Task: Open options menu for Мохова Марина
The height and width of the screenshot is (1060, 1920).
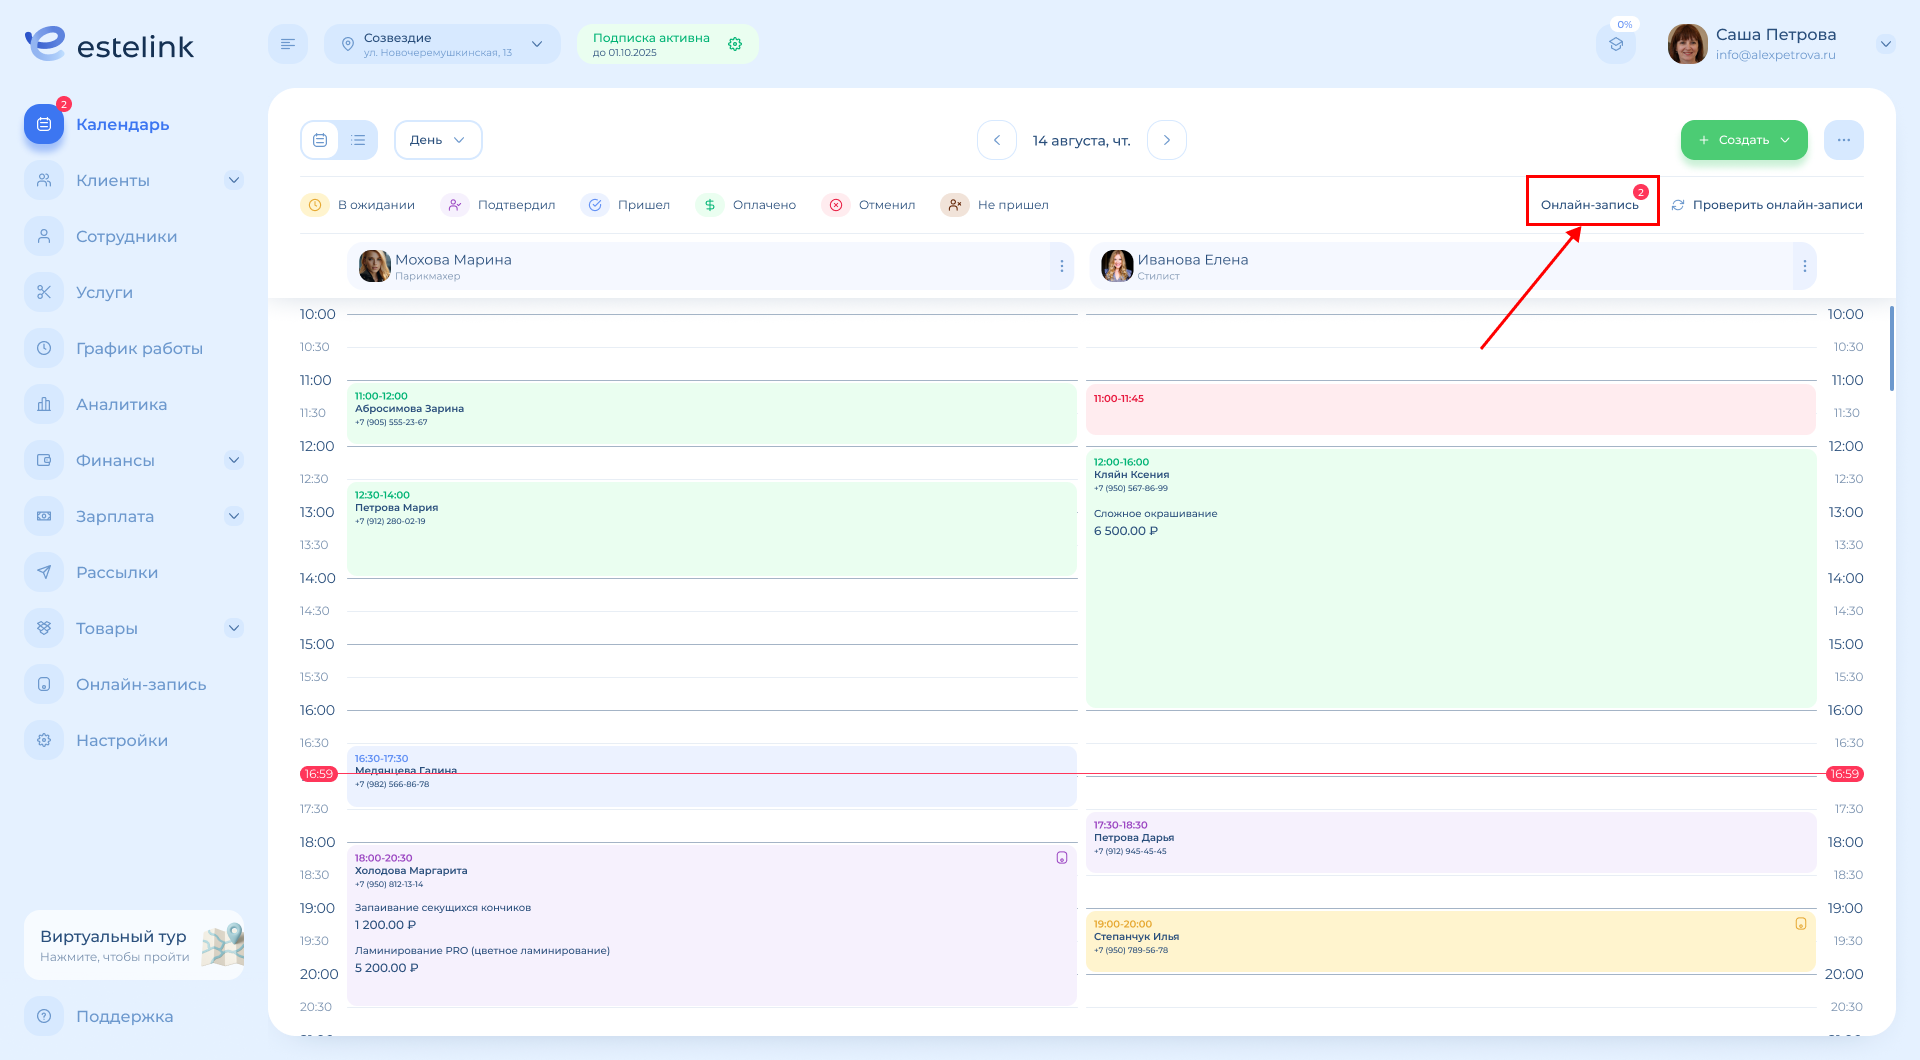Action: coord(1061,266)
